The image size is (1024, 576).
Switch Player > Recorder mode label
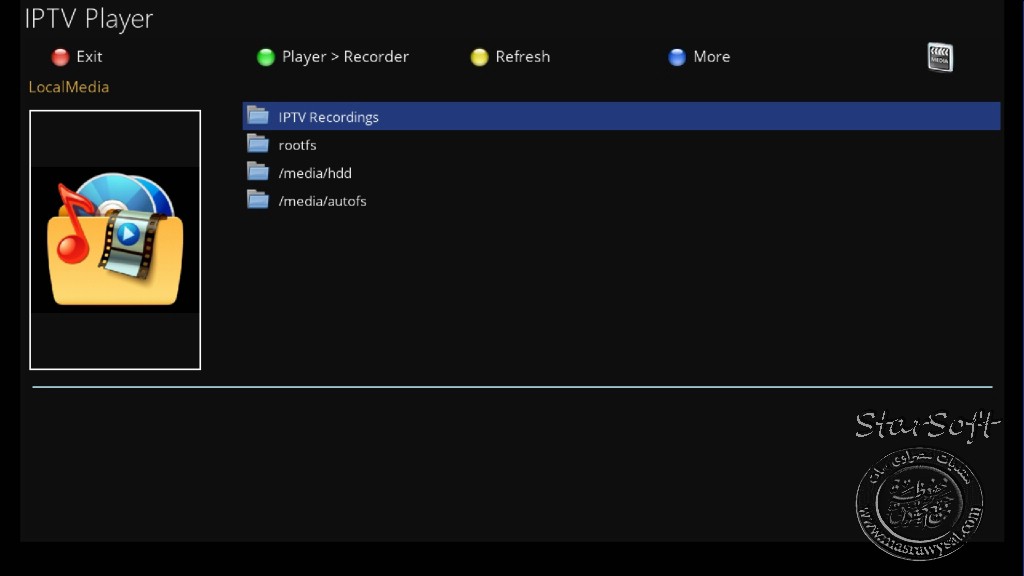pos(345,57)
